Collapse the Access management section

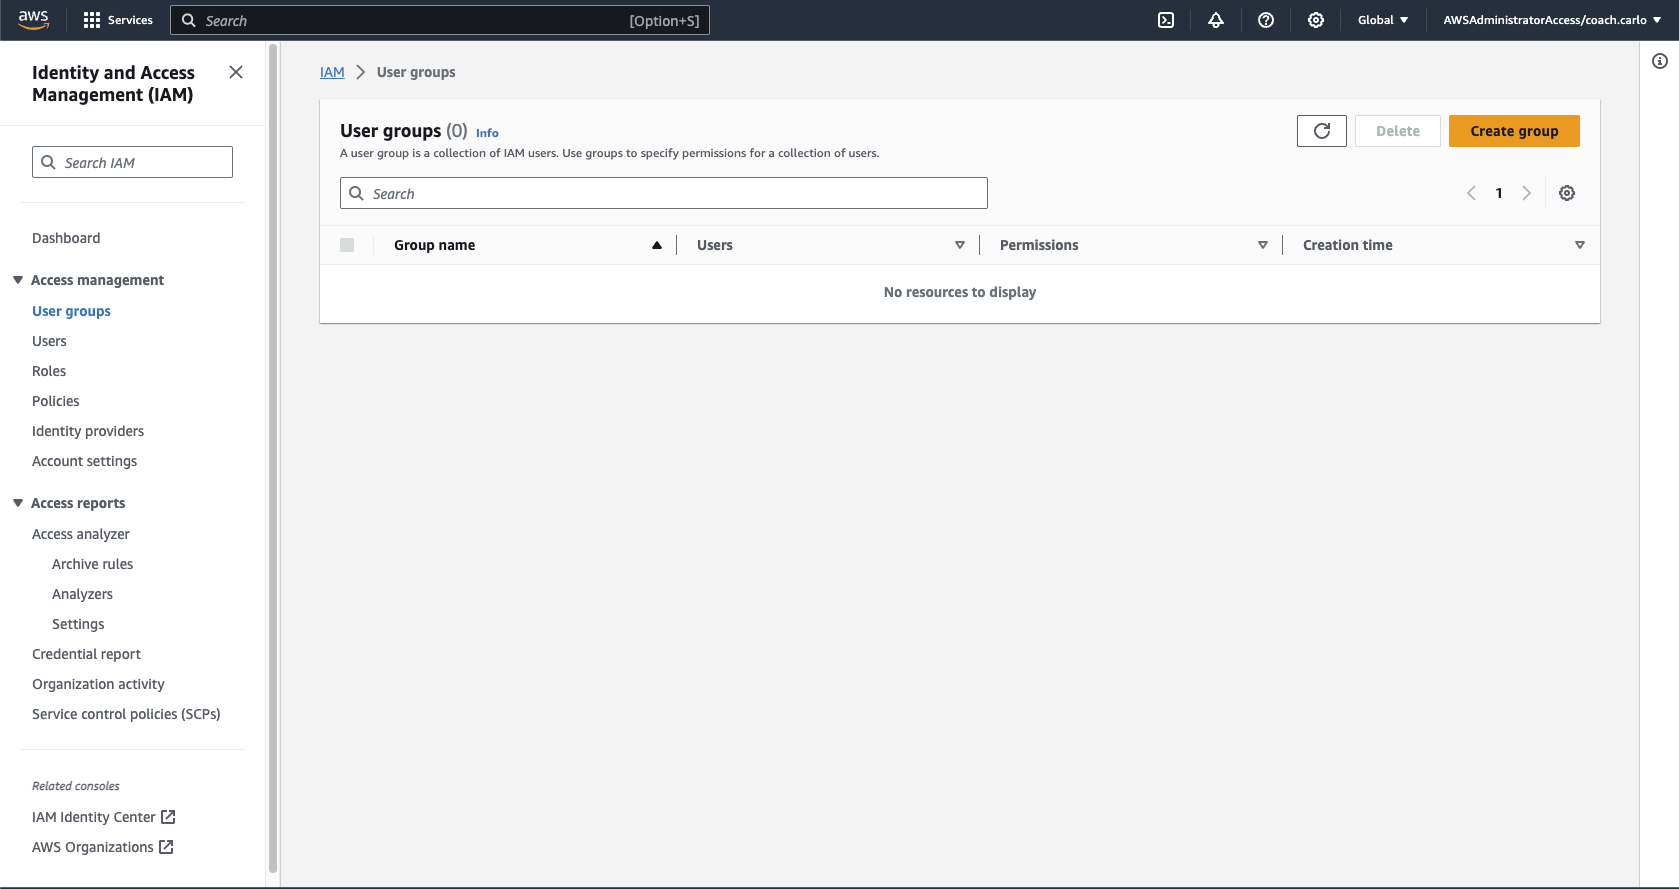18,280
